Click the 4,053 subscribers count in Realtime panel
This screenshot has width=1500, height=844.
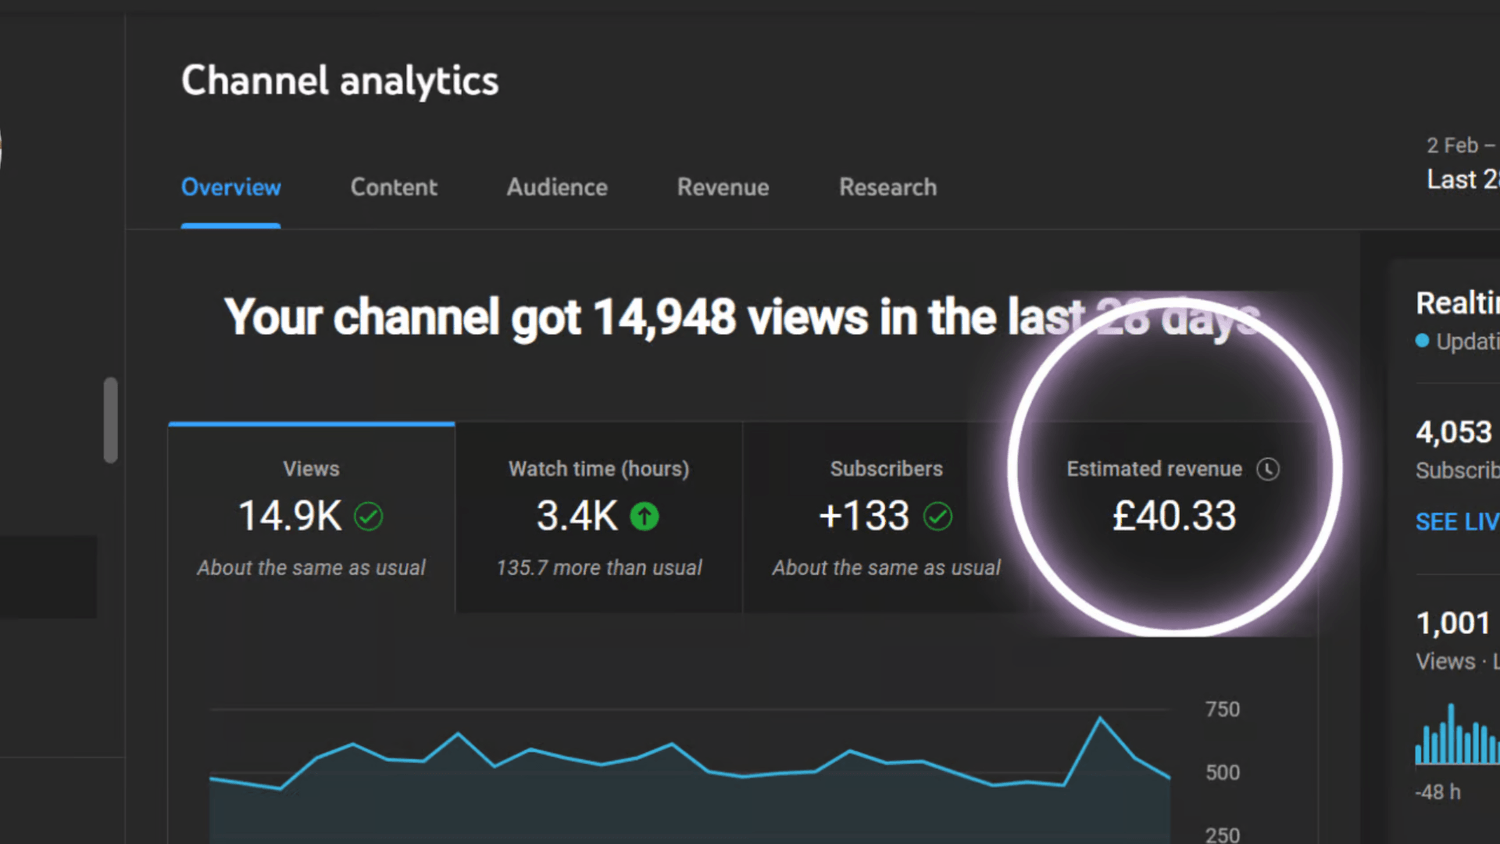[1454, 432]
